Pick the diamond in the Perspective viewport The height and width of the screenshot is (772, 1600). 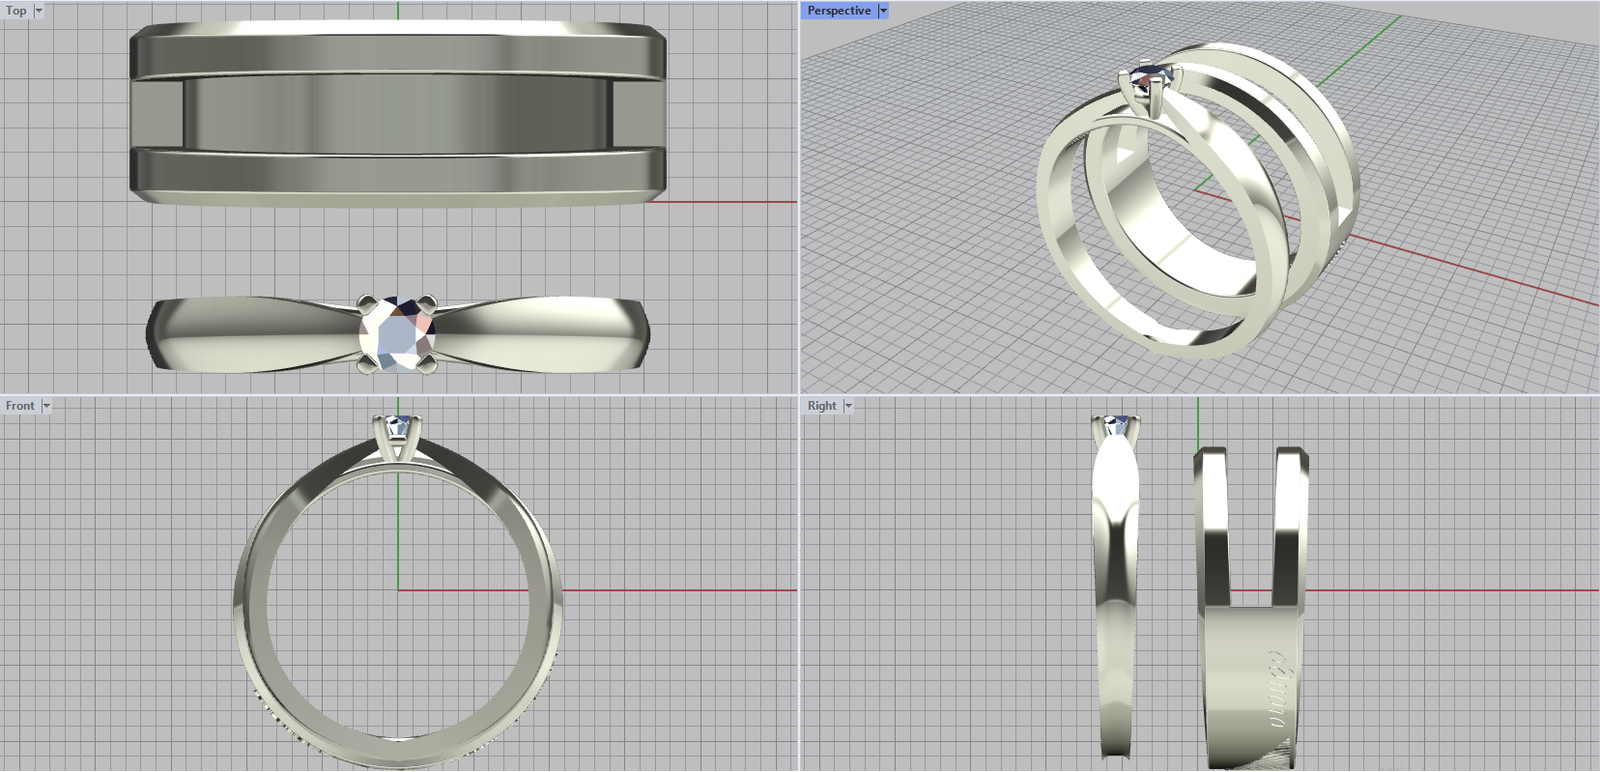1151,76
